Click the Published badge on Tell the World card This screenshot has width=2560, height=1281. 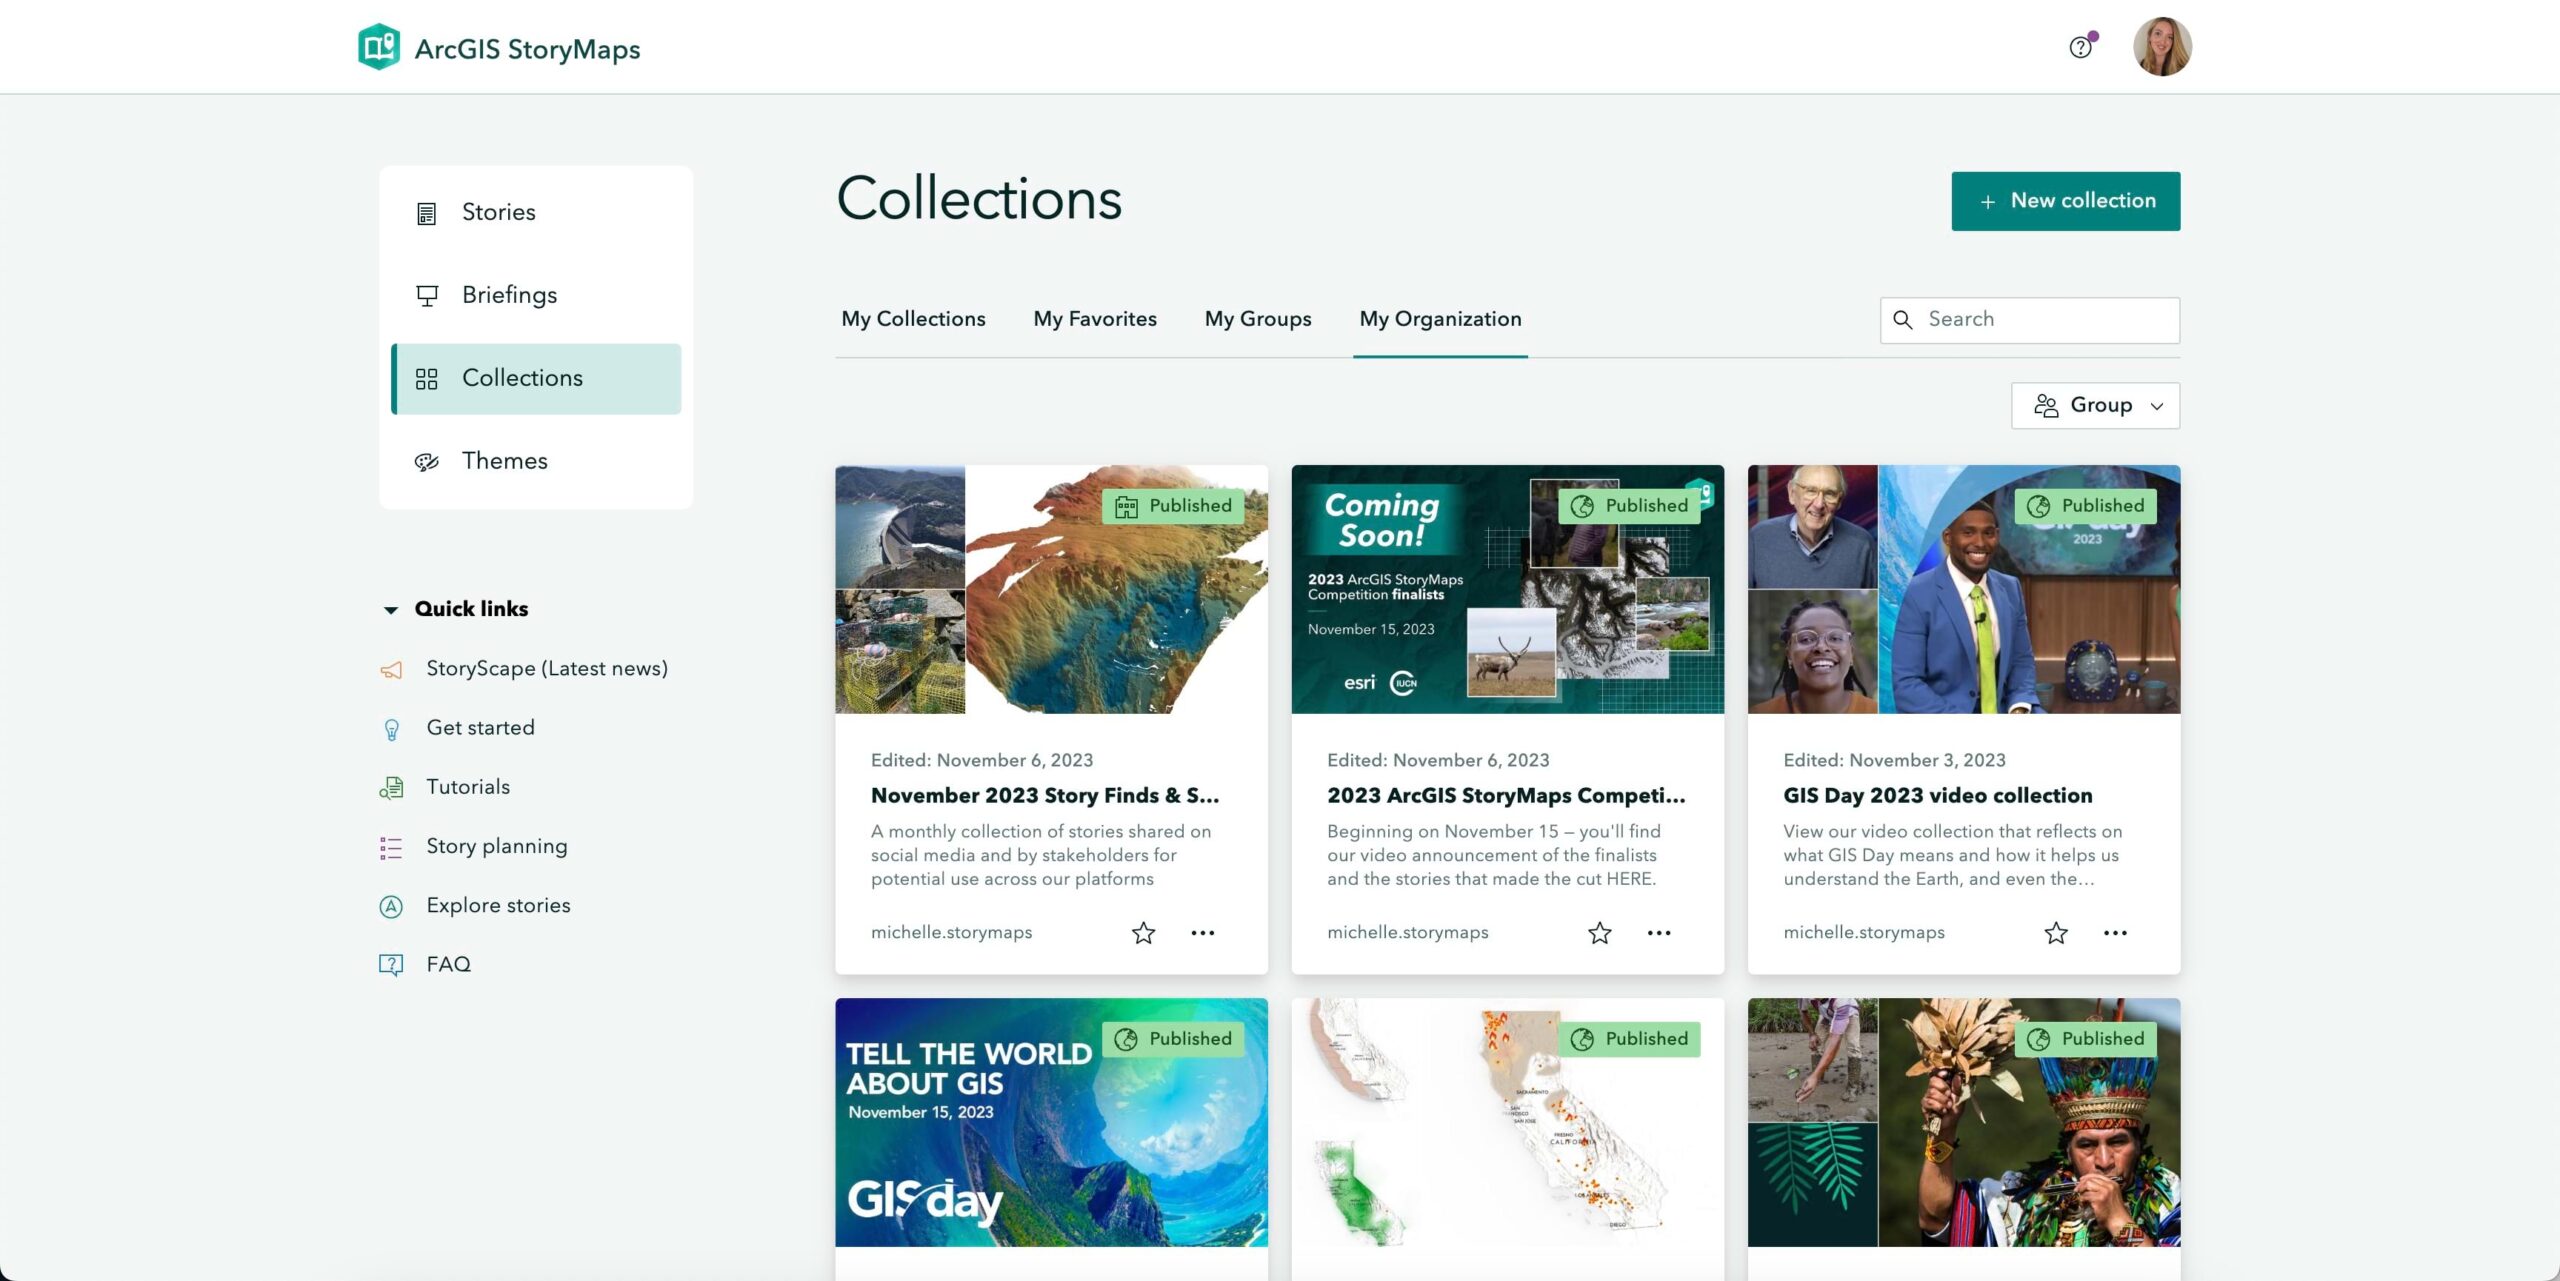1173,1039
